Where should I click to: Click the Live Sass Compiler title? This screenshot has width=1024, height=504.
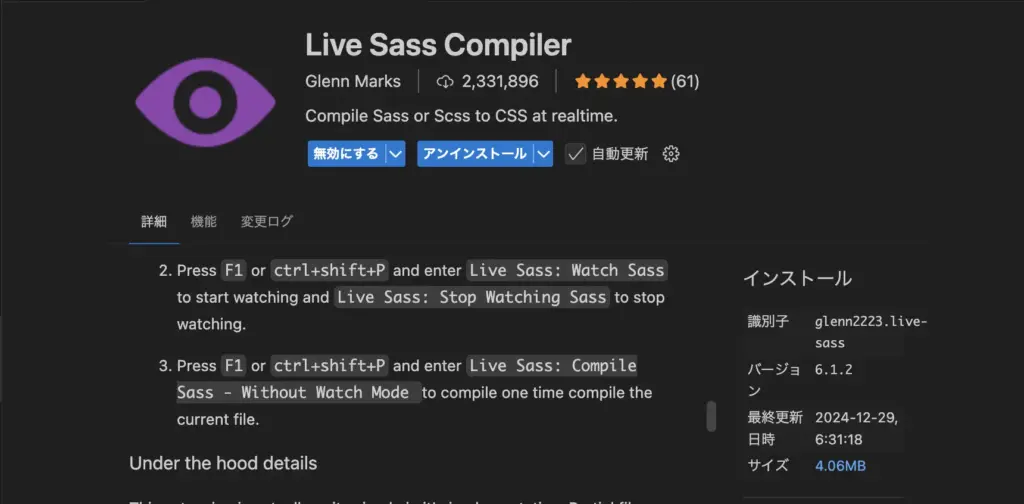(x=438, y=45)
